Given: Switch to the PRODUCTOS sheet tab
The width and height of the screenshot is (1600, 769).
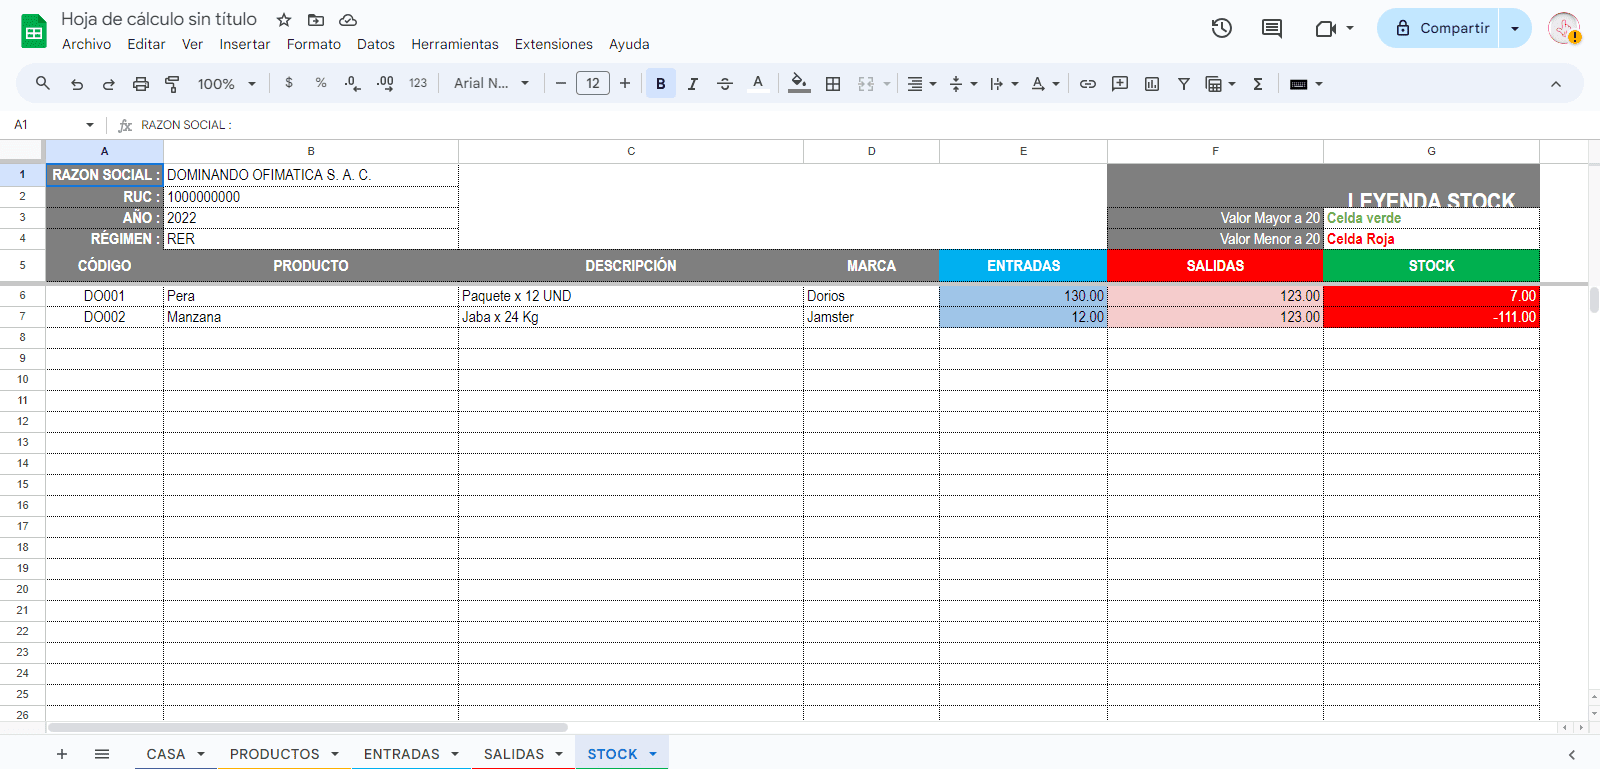Looking at the screenshot, I should [x=274, y=754].
